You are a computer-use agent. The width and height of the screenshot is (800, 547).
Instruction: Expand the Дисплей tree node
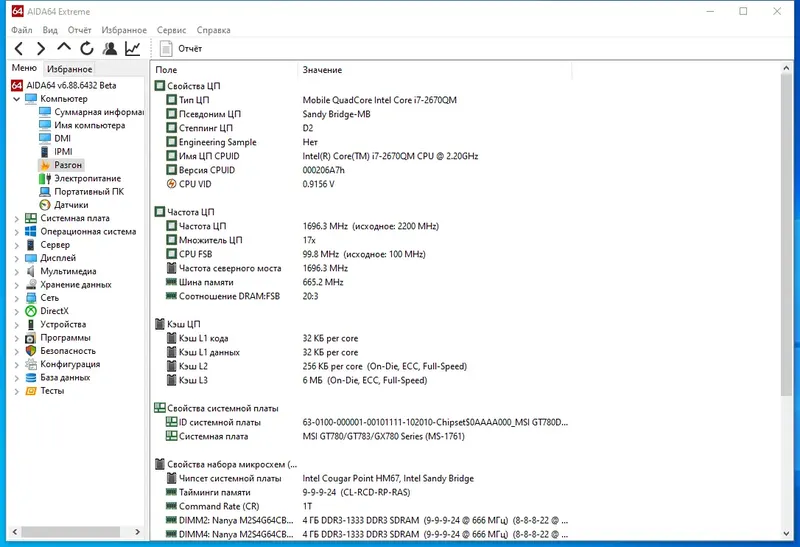point(16,258)
